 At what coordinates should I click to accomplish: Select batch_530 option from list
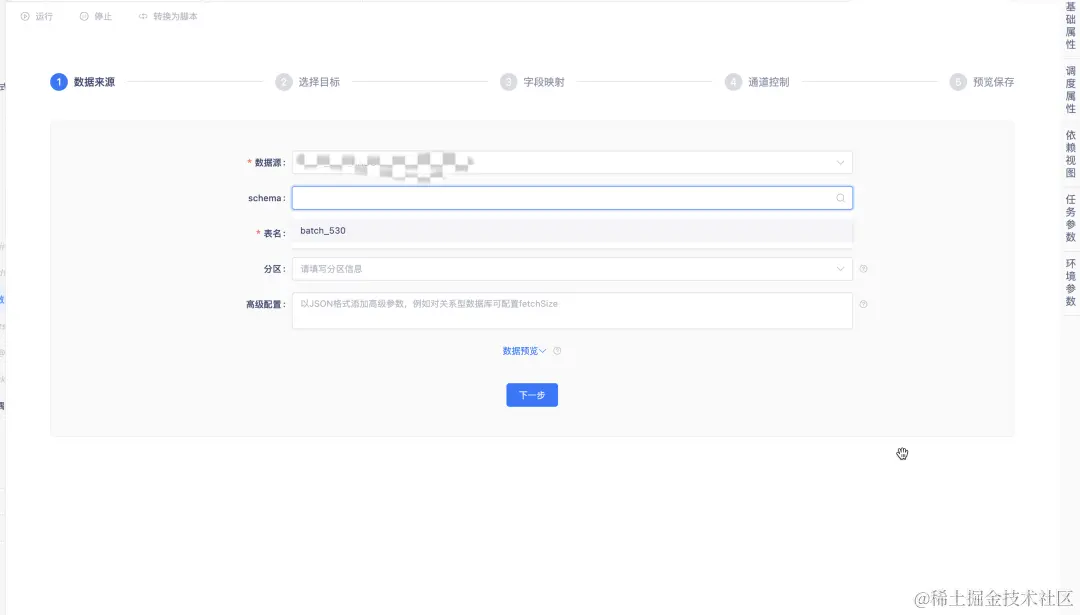coord(572,231)
